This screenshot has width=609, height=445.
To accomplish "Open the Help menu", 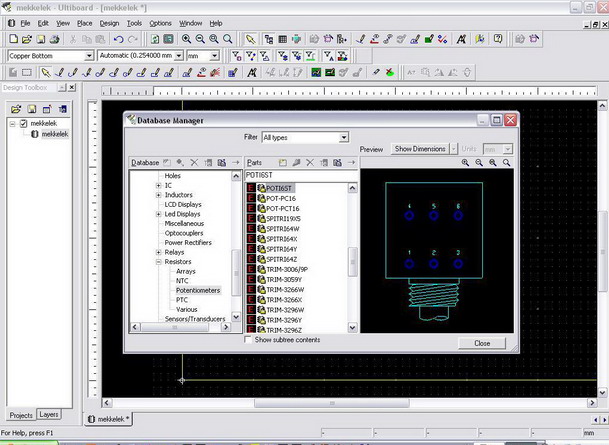I will (216, 23).
